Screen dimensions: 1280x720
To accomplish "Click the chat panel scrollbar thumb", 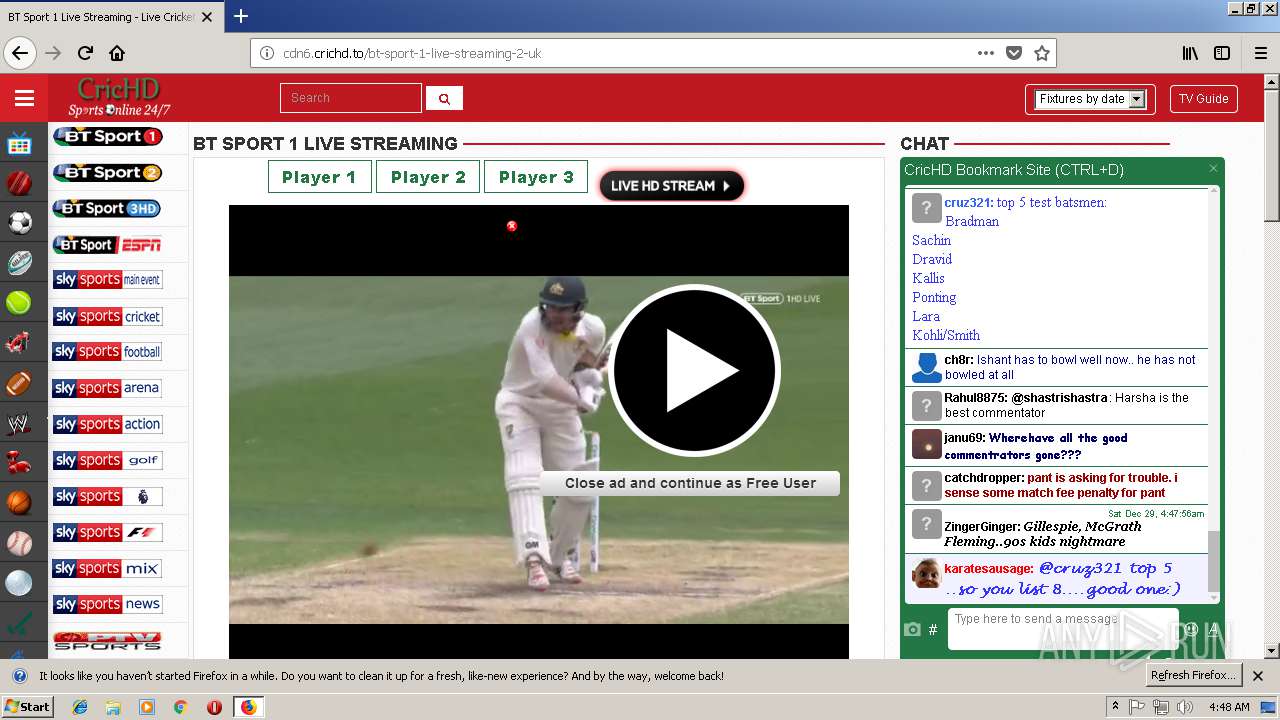I will pyautogui.click(x=1214, y=561).
